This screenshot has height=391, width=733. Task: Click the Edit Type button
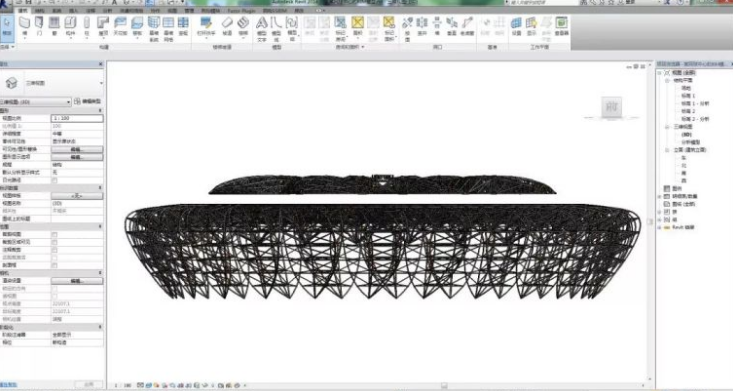click(x=88, y=101)
